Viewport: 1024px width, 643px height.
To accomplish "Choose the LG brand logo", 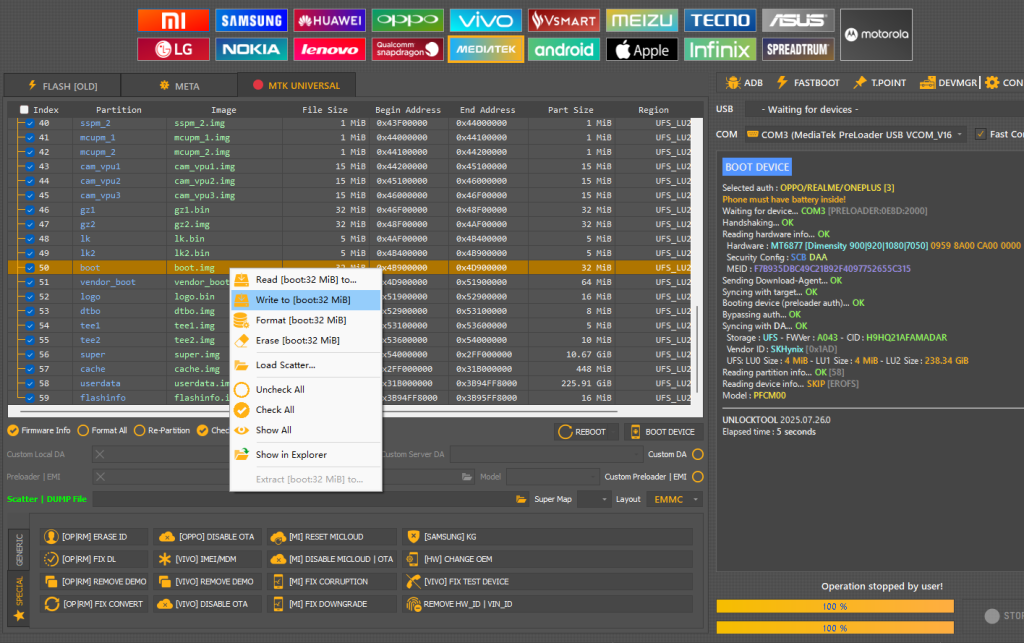I will (x=173, y=49).
